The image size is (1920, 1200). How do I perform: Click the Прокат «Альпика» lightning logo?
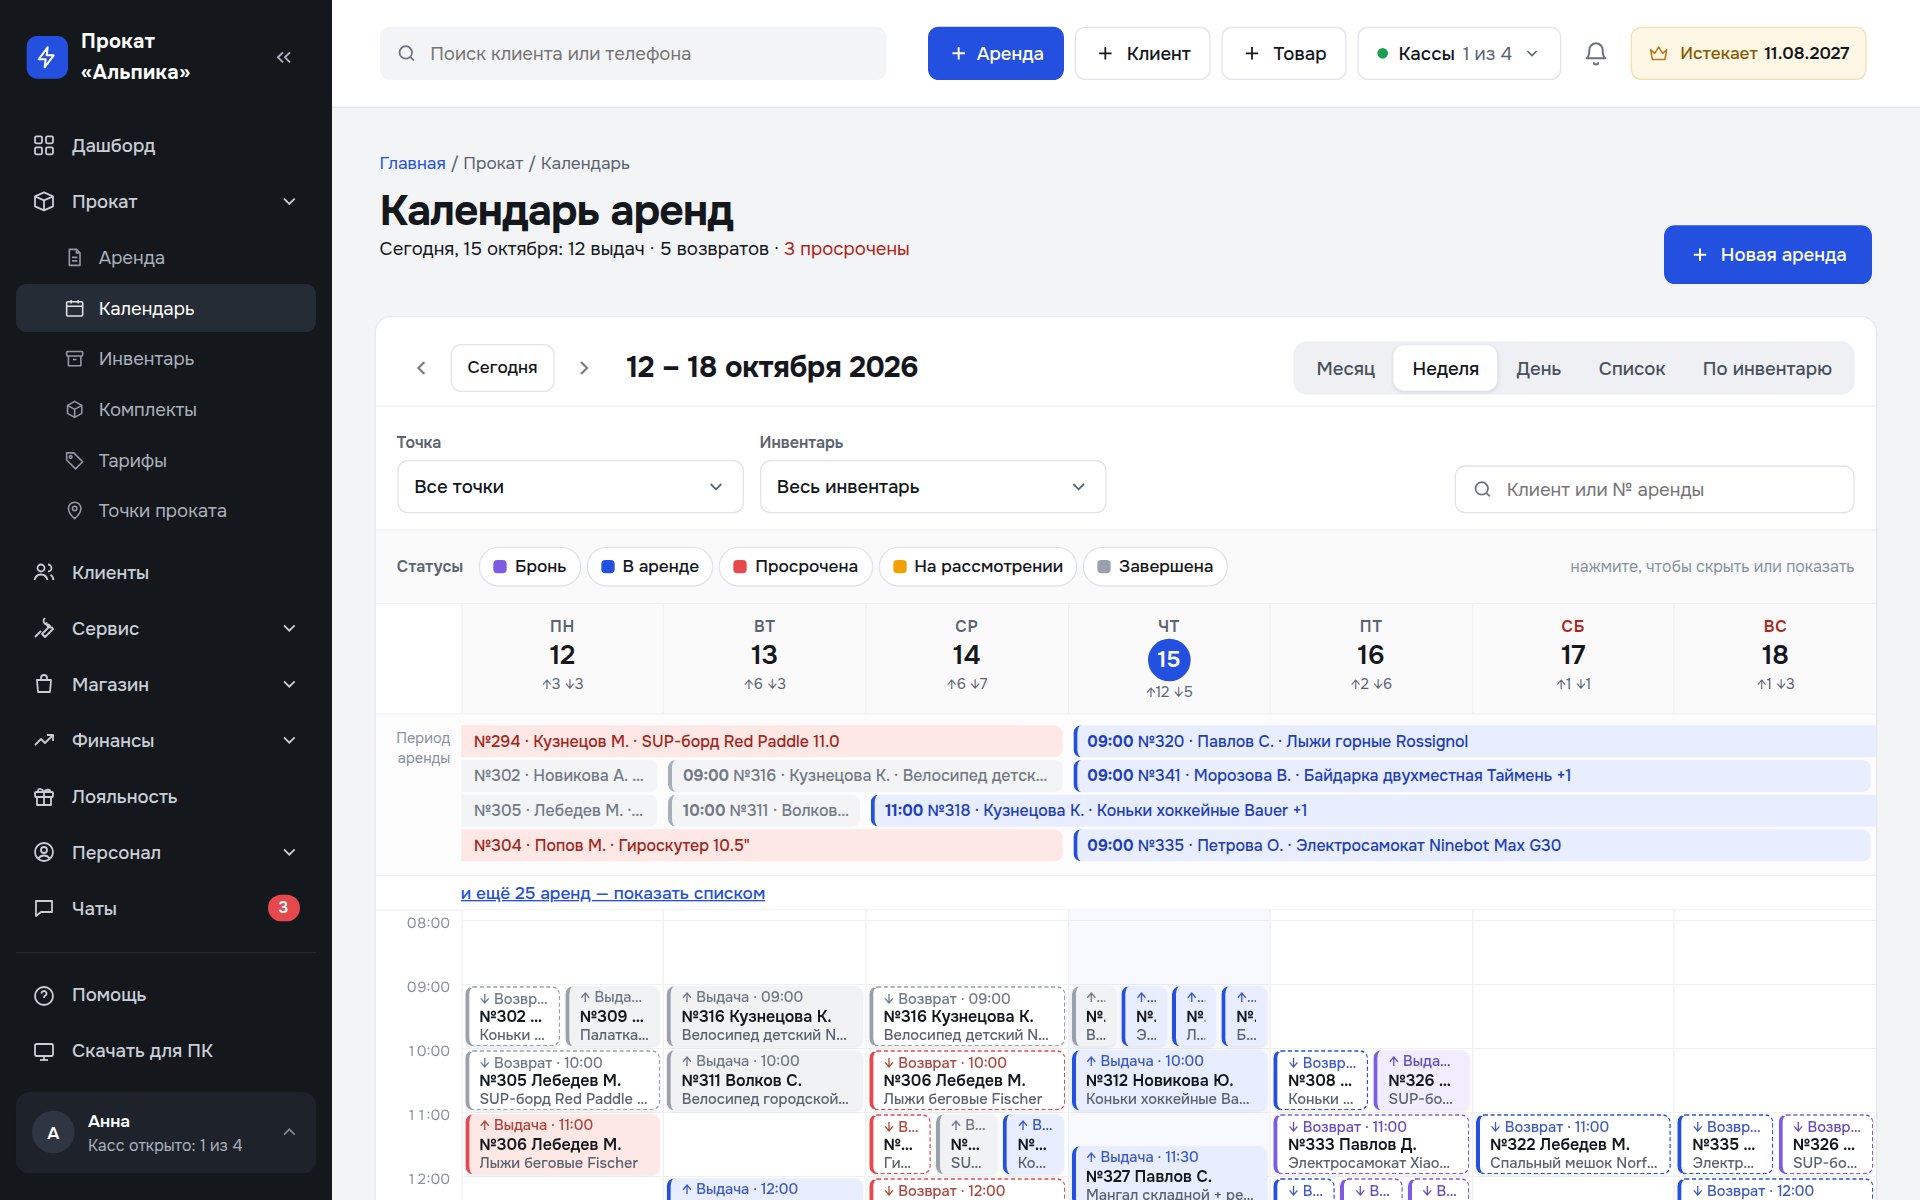pos(46,56)
